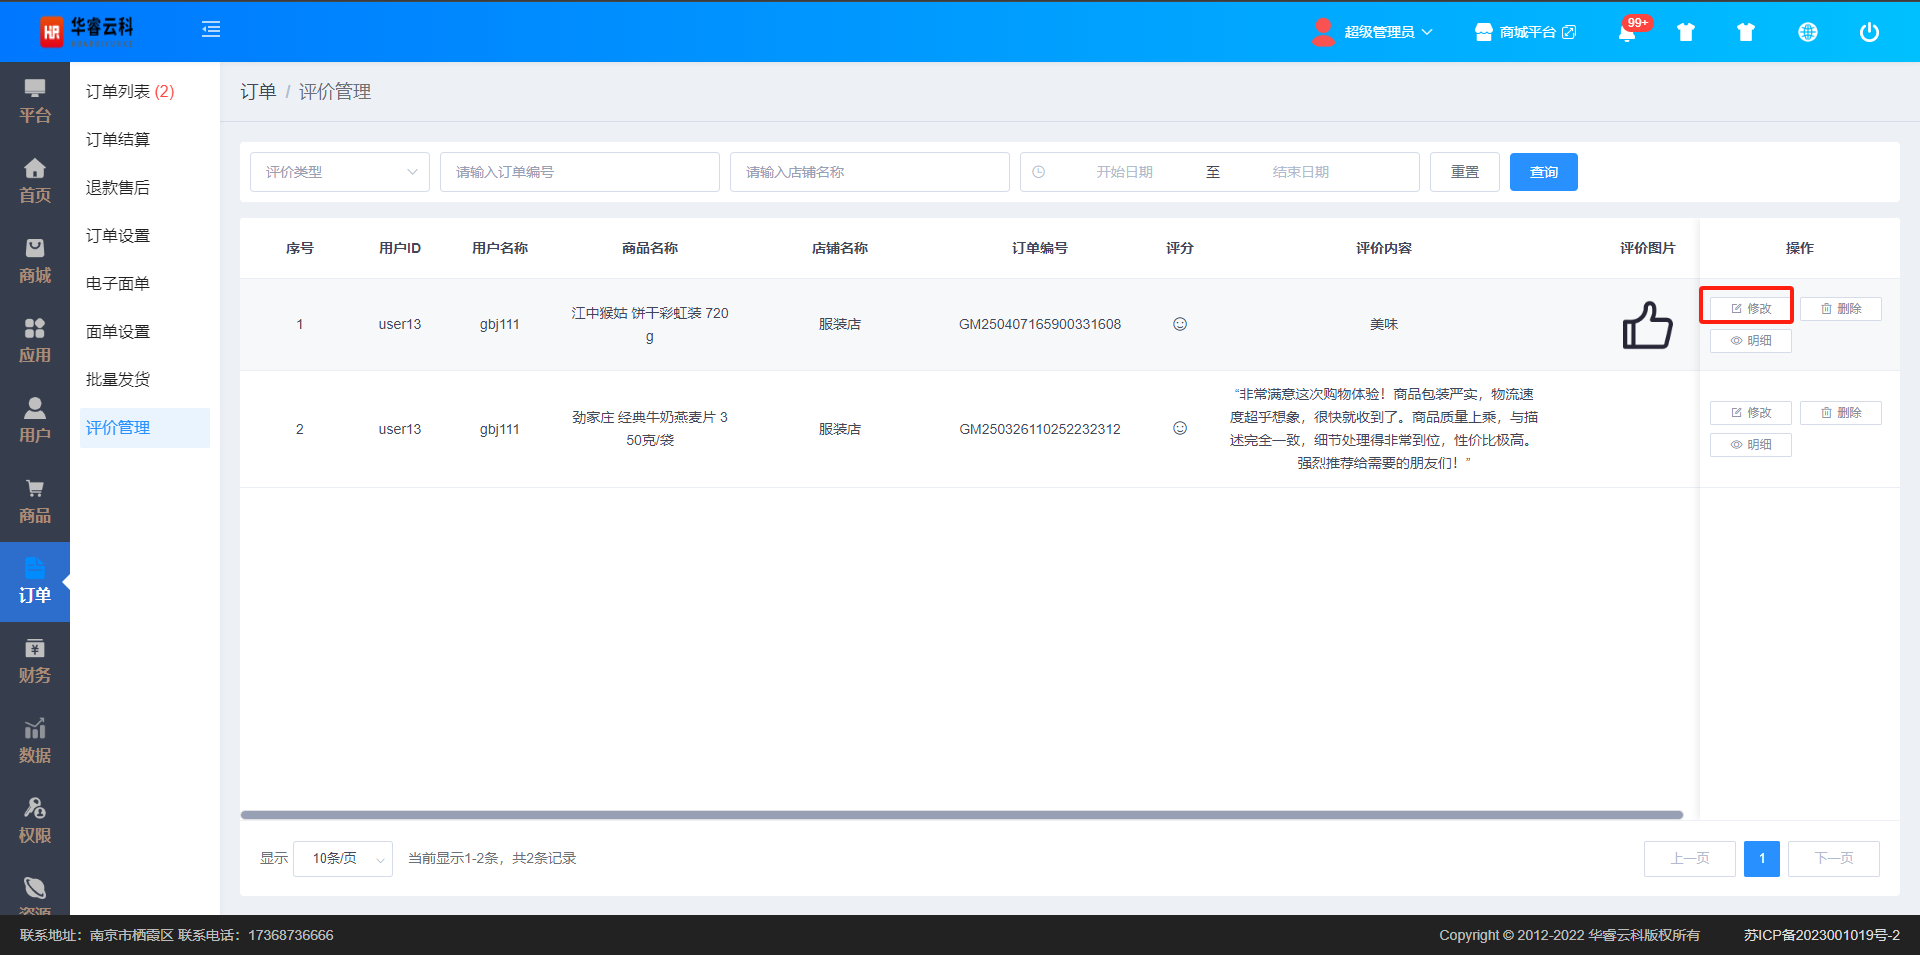Click the horizontal table scrollbar

[960, 815]
